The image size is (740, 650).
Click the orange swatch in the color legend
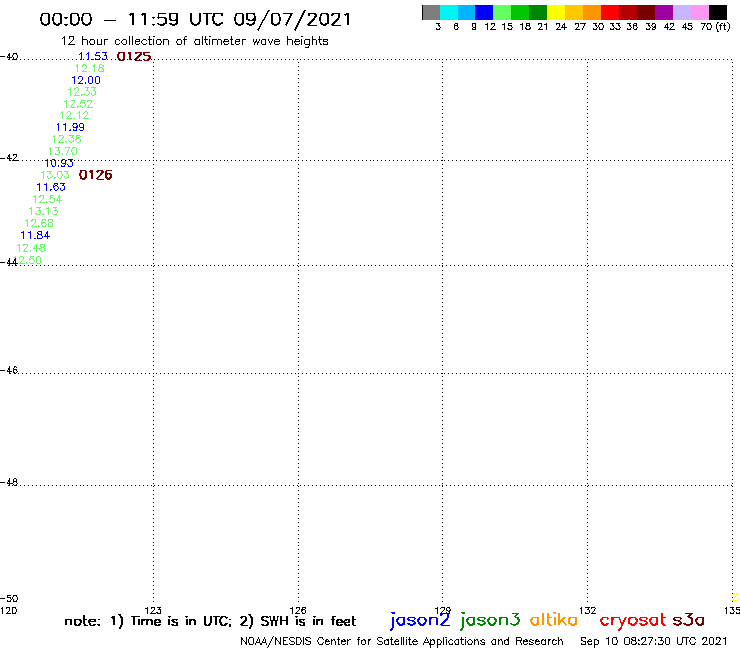[592, 12]
